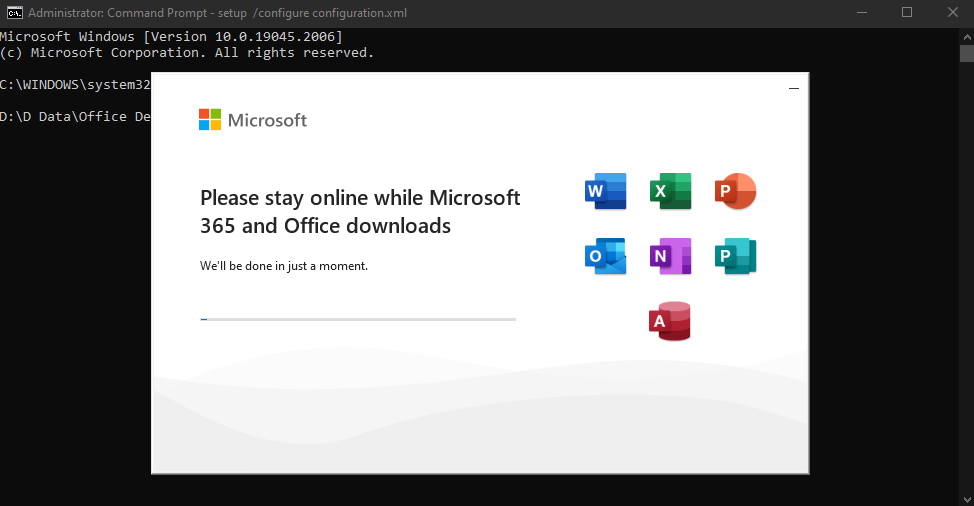
Task: Maximize the Command Prompt window
Action: 907,12
